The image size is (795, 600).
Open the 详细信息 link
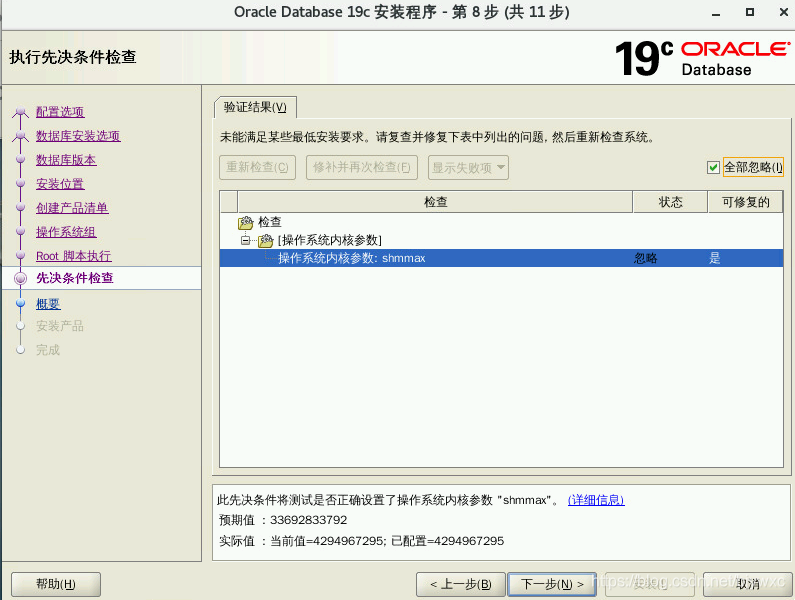click(x=596, y=500)
